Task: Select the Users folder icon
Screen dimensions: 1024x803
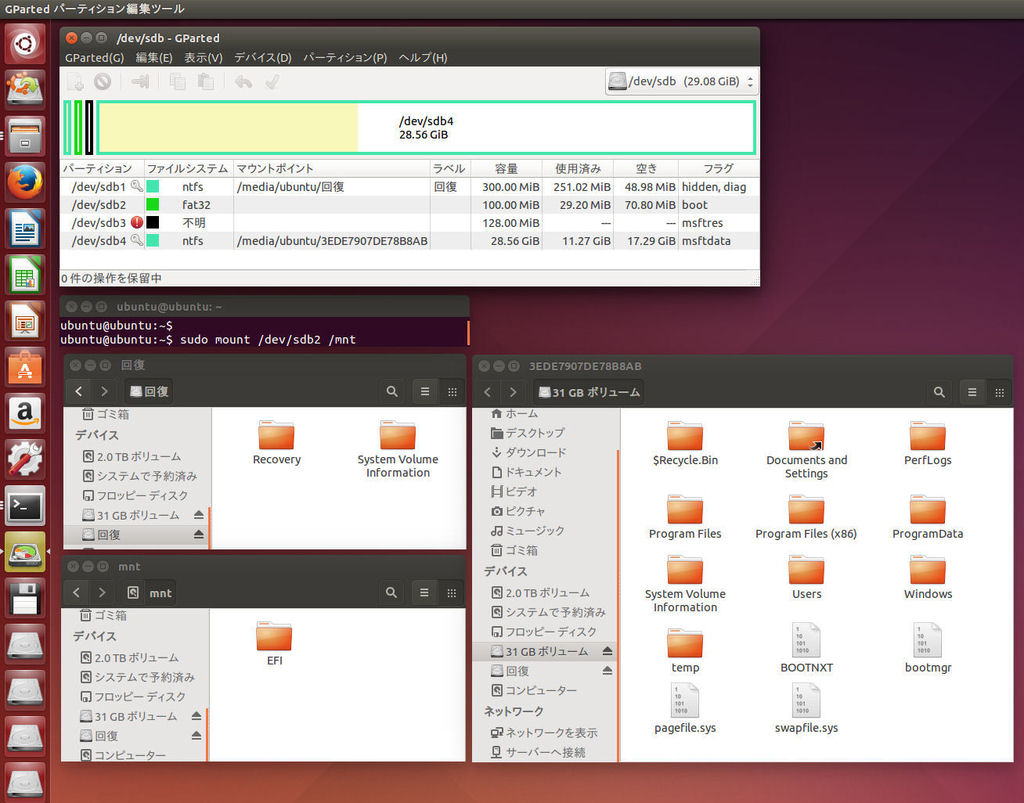Action: pos(807,570)
